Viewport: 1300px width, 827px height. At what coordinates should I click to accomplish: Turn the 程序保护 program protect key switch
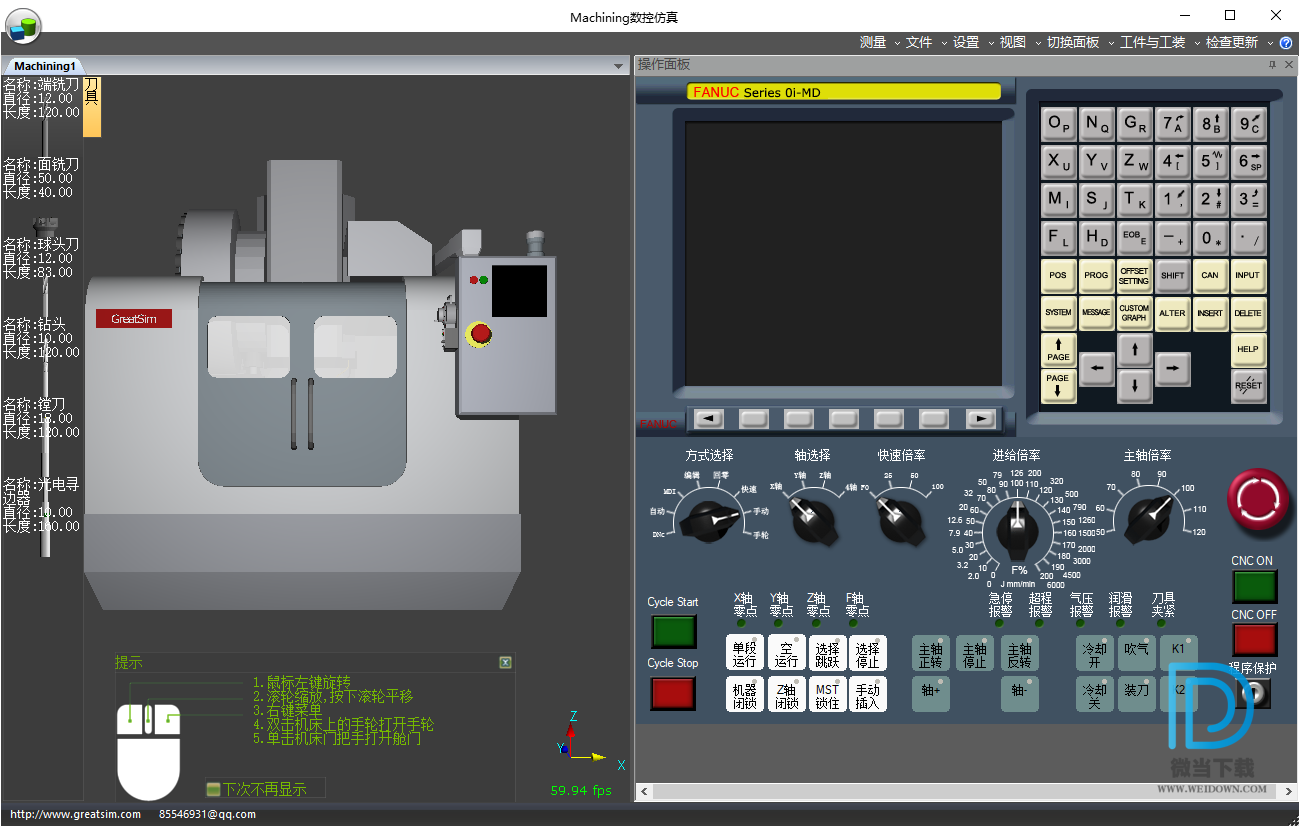click(1254, 693)
